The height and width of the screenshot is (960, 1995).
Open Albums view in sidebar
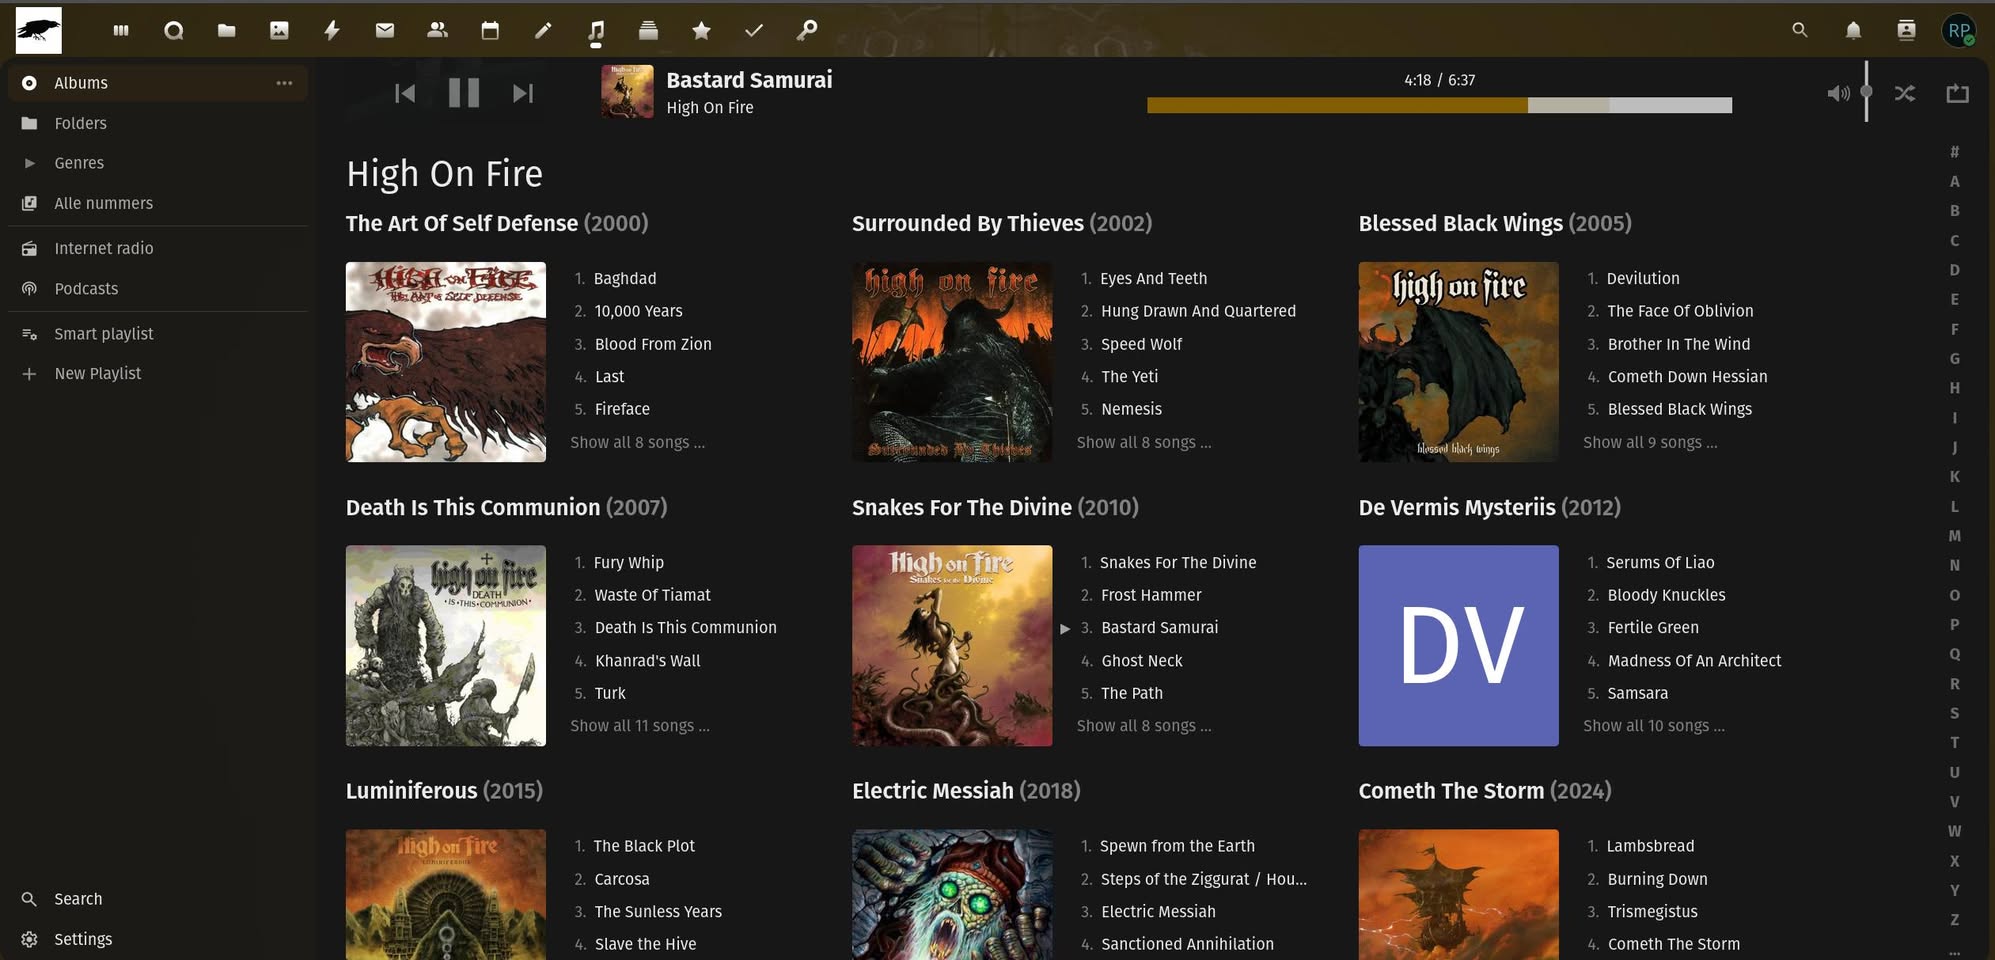[x=158, y=83]
